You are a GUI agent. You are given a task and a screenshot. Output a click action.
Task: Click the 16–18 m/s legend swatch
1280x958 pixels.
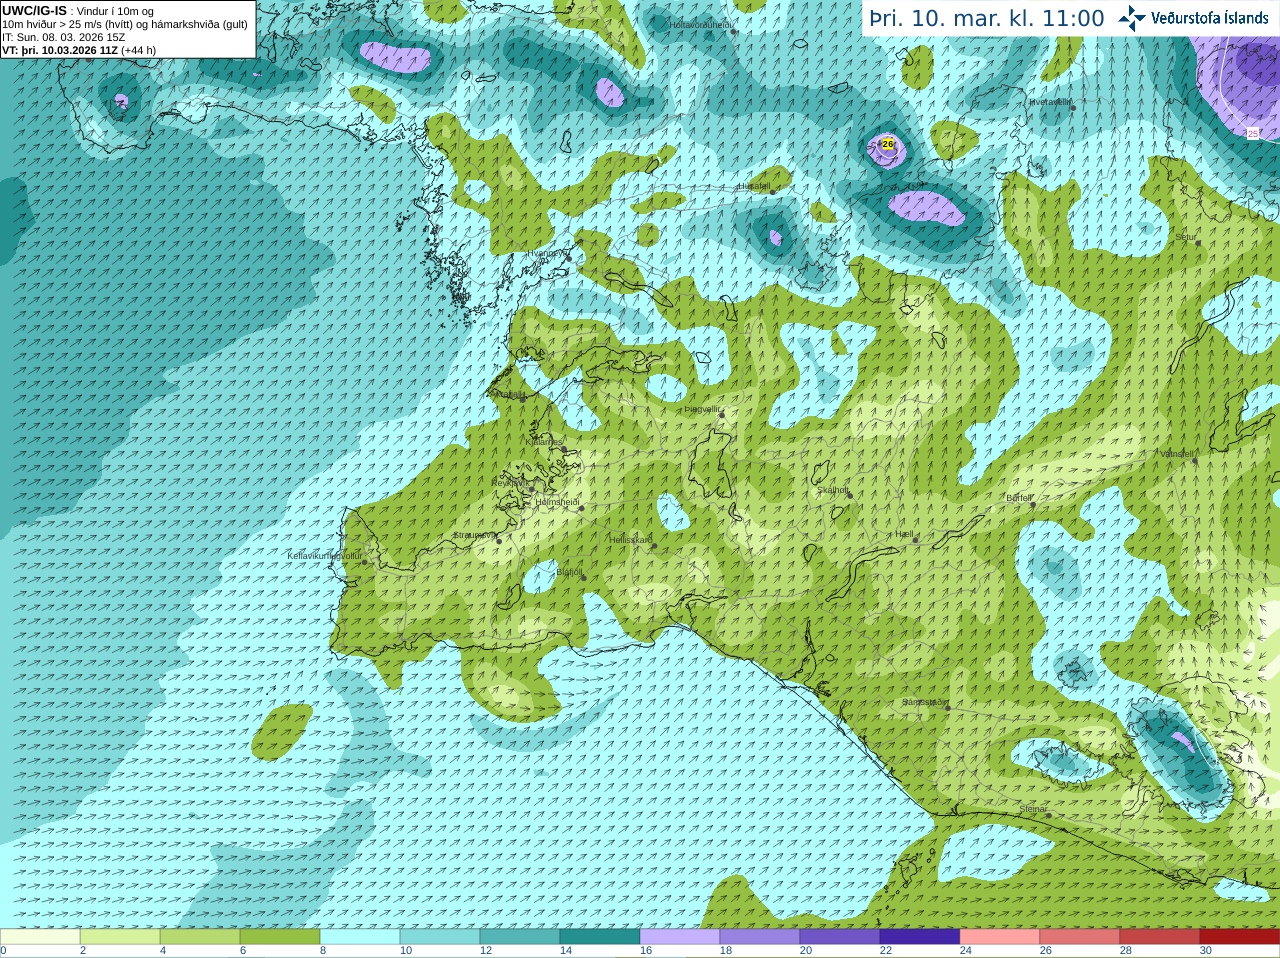point(680,937)
